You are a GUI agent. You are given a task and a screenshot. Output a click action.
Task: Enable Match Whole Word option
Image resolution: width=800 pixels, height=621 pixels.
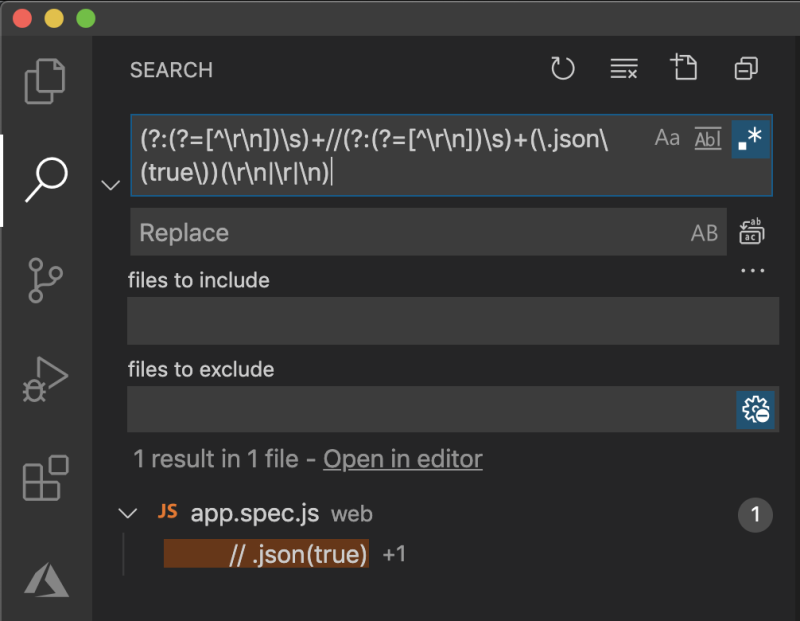(x=707, y=138)
